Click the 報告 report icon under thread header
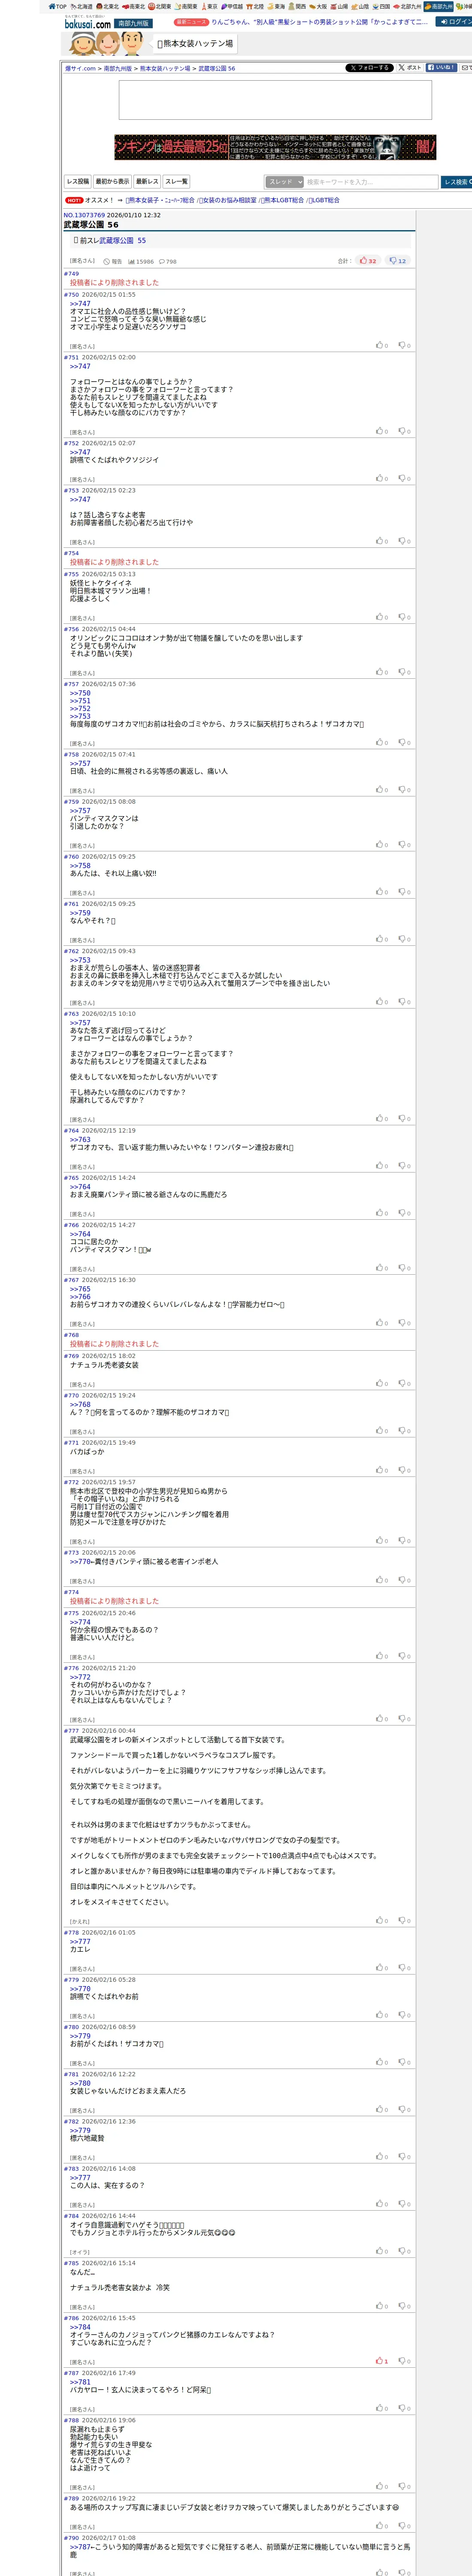472x2576 pixels. pyautogui.click(x=113, y=261)
